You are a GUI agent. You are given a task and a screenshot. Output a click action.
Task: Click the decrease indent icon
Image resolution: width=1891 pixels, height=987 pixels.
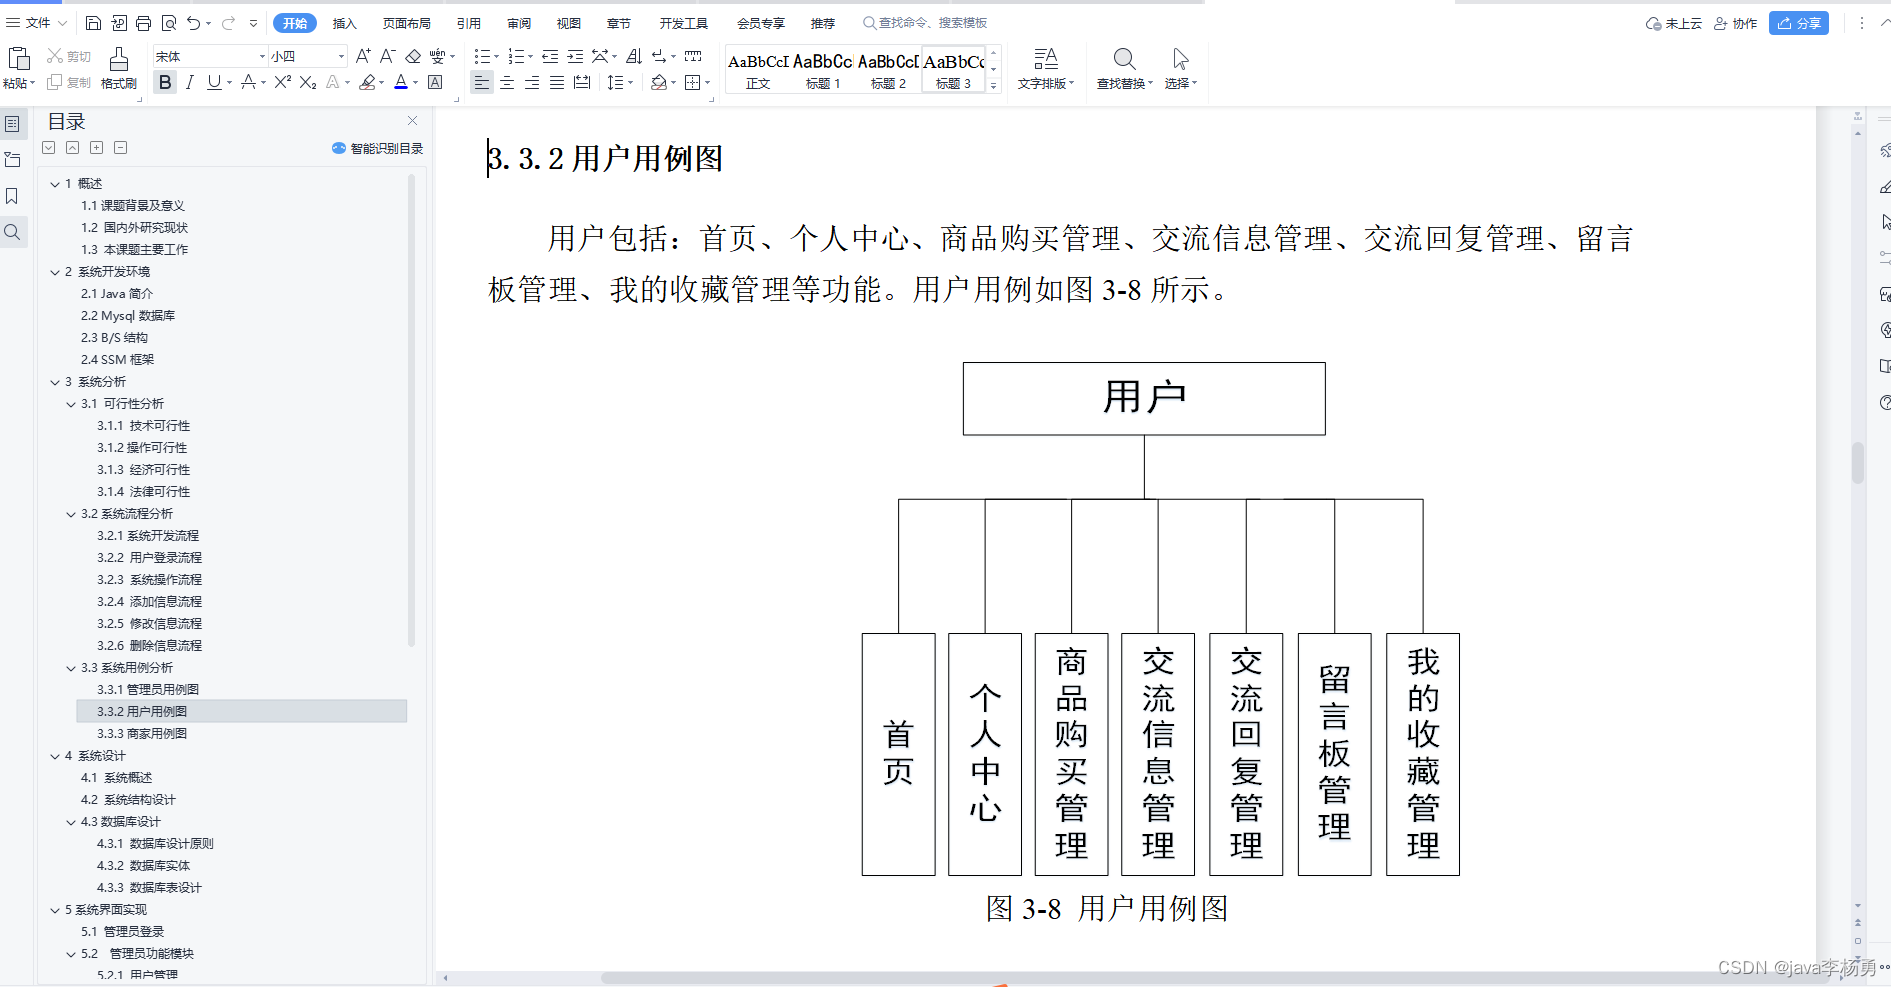point(550,56)
